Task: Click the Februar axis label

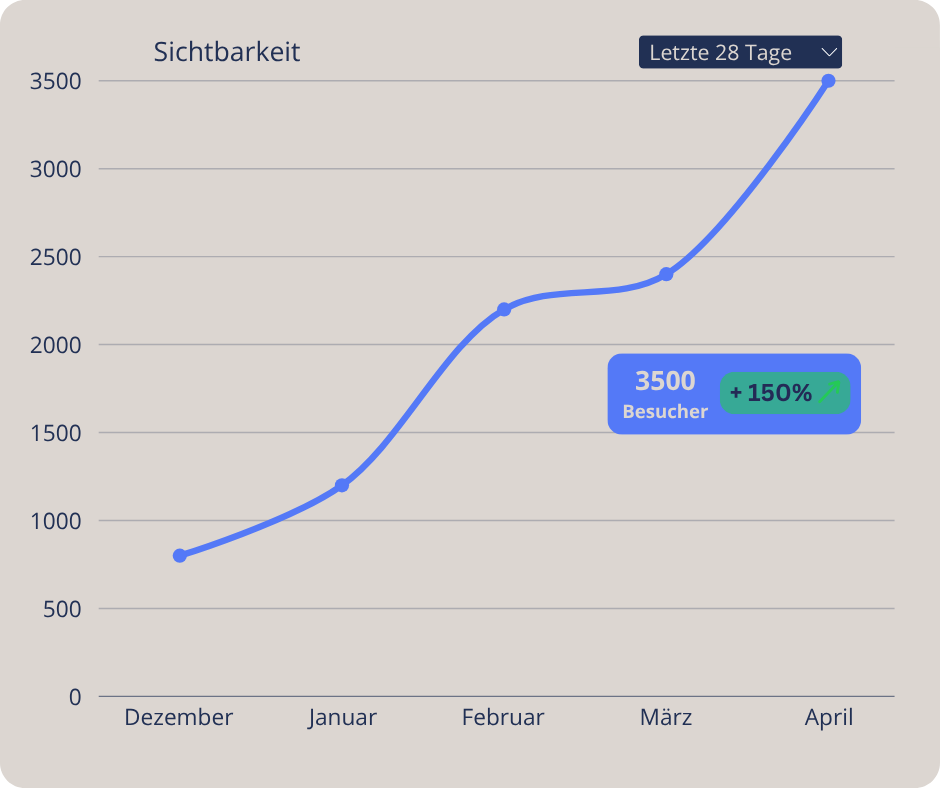Action: (x=503, y=718)
